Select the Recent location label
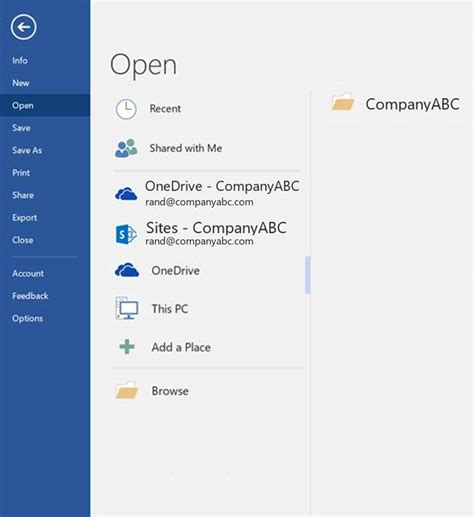This screenshot has width=474, height=517. point(165,109)
